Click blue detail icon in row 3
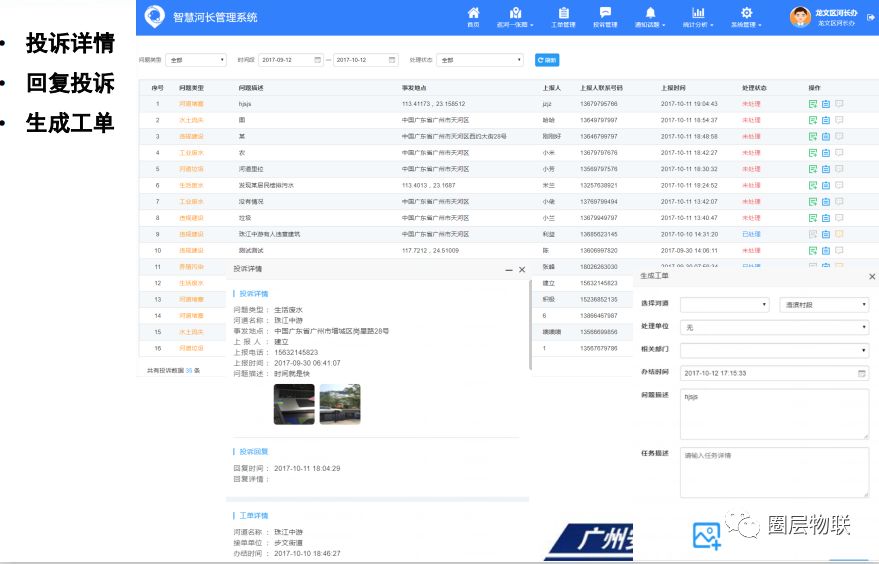 coord(826,136)
